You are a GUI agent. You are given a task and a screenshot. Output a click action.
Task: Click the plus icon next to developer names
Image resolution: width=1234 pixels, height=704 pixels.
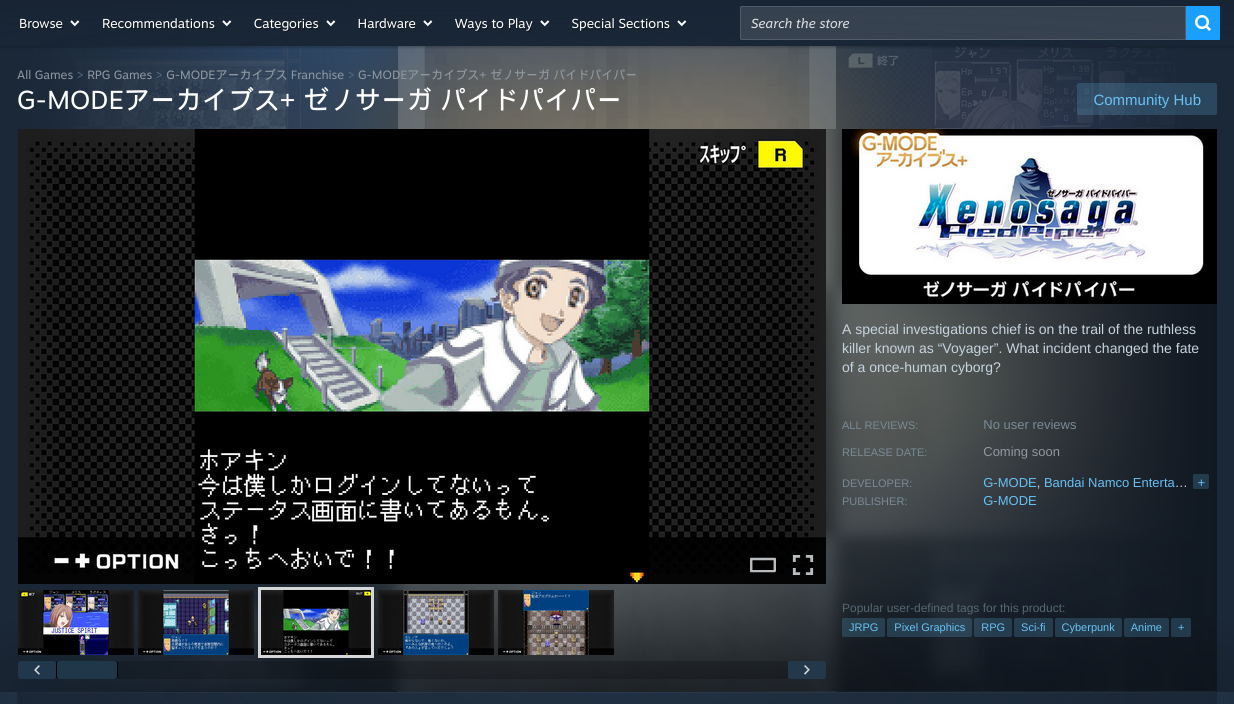point(1201,482)
